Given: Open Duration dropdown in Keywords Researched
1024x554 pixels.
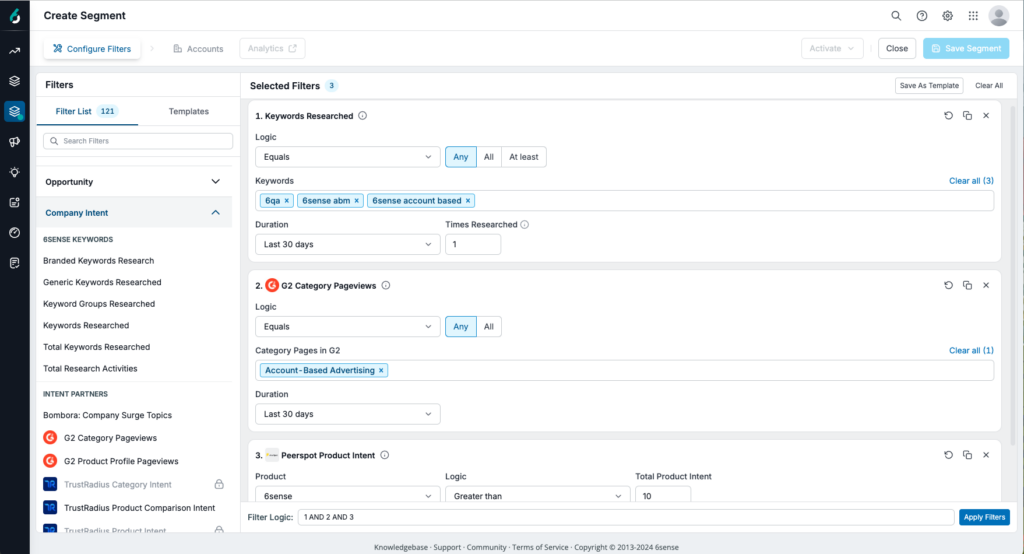Looking at the screenshot, I should click(x=347, y=244).
